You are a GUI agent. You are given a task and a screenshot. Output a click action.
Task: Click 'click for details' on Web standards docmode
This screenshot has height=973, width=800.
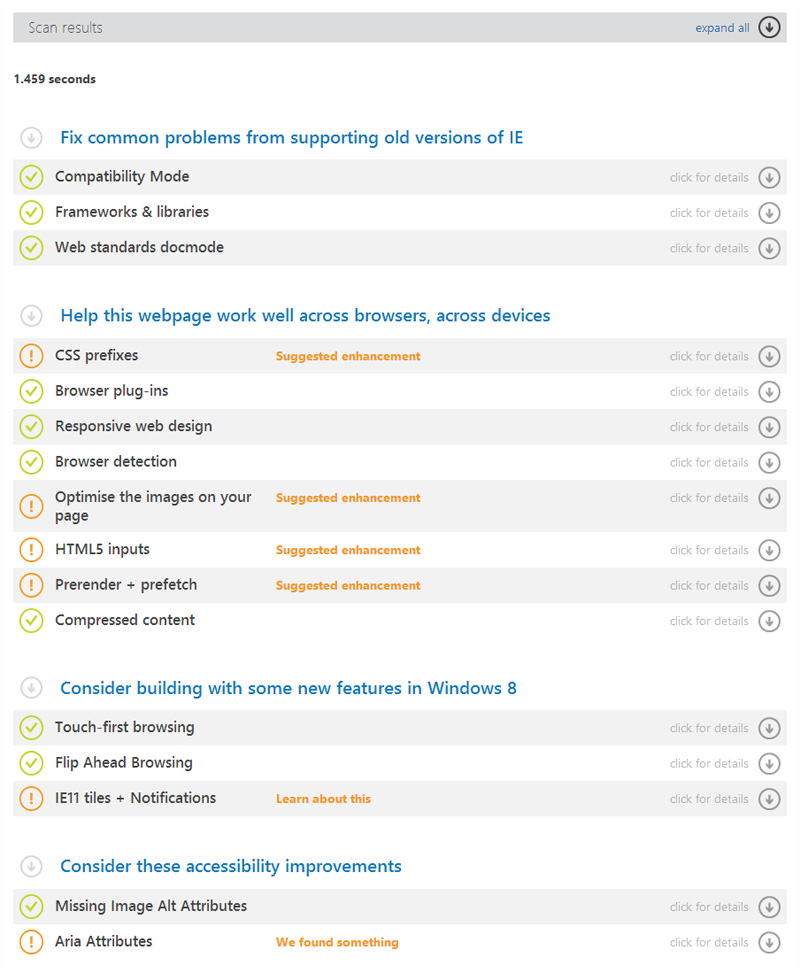tap(709, 248)
